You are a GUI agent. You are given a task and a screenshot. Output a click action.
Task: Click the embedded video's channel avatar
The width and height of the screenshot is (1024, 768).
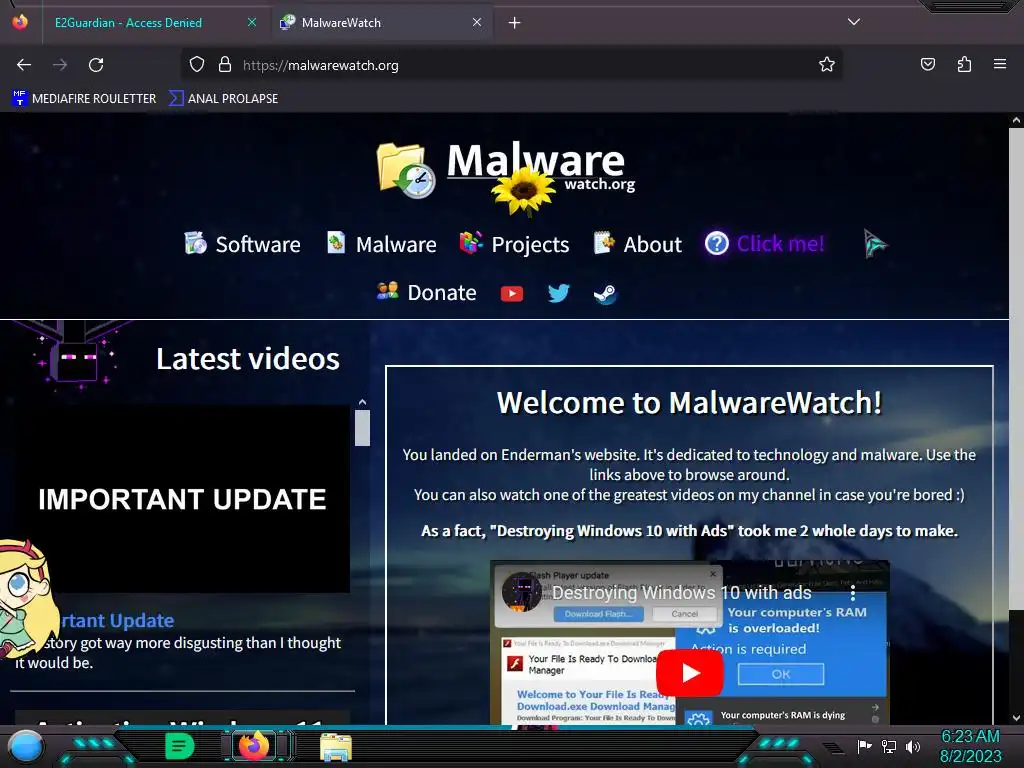(x=521, y=592)
